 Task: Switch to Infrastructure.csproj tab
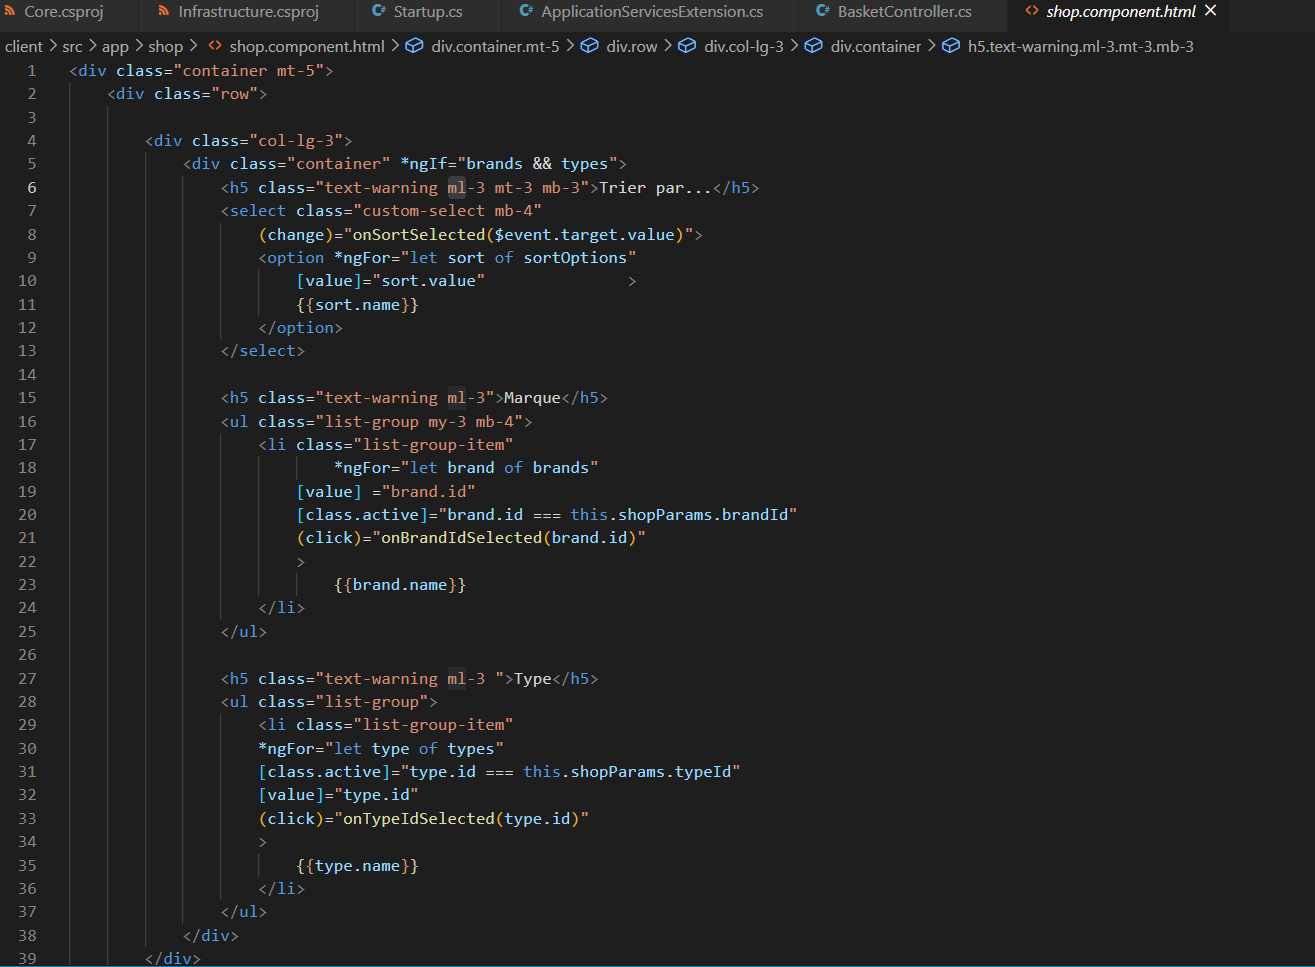pos(248,12)
